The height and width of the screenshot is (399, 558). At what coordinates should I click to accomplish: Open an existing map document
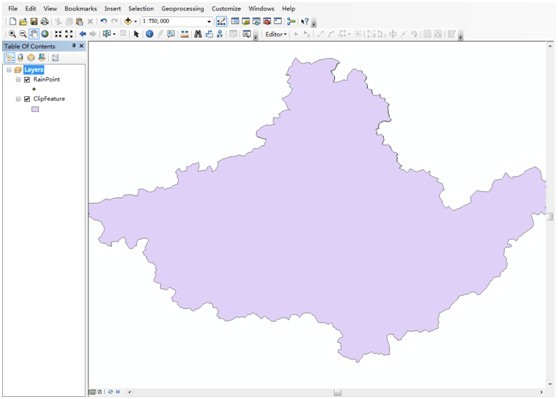23,21
